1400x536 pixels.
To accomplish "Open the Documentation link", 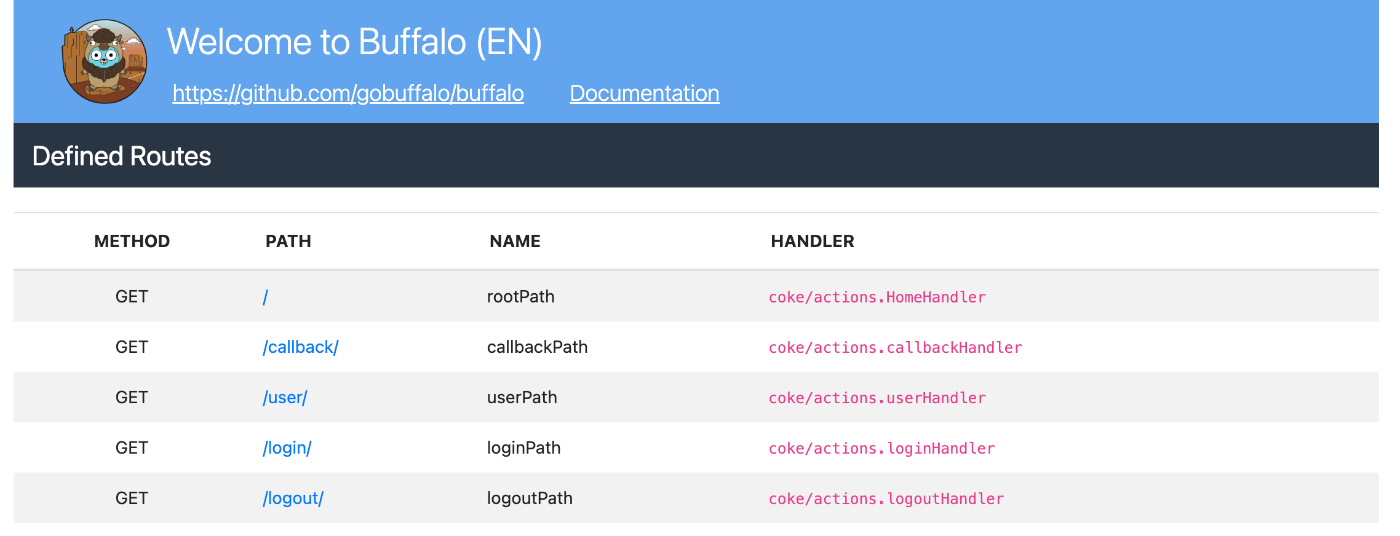I will 644,93.
